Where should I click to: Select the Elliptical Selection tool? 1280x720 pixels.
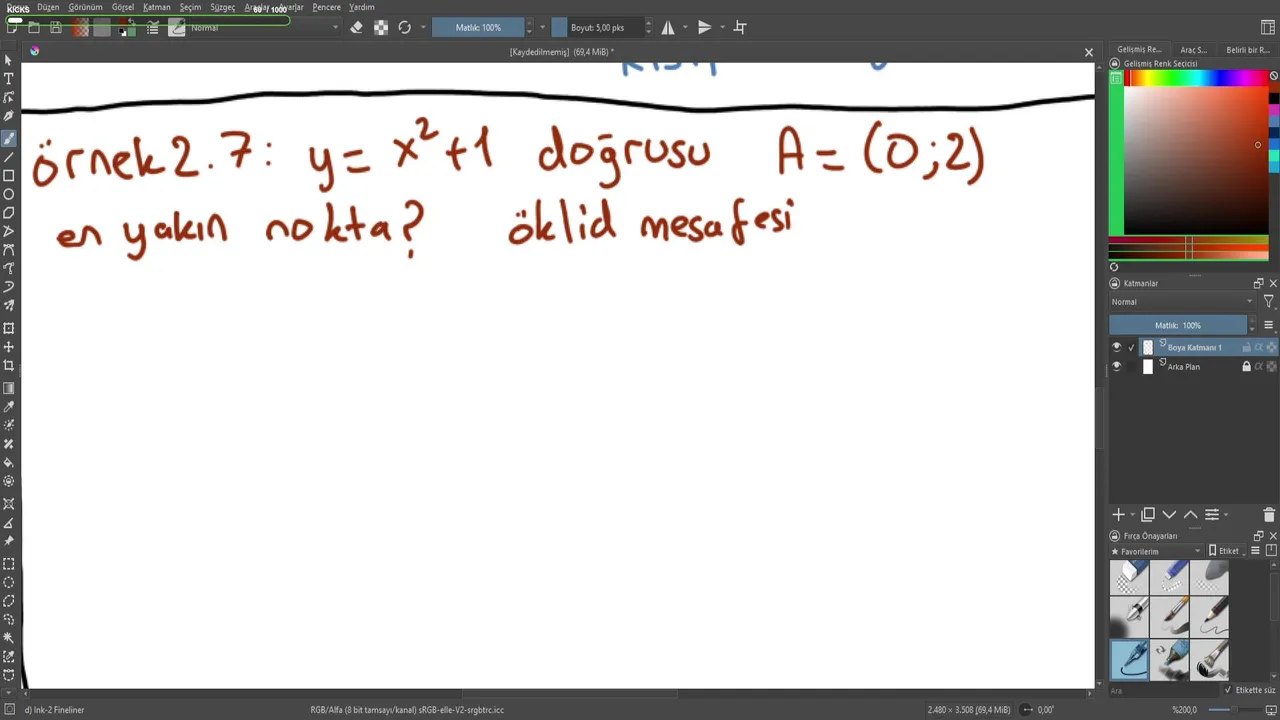(9, 582)
